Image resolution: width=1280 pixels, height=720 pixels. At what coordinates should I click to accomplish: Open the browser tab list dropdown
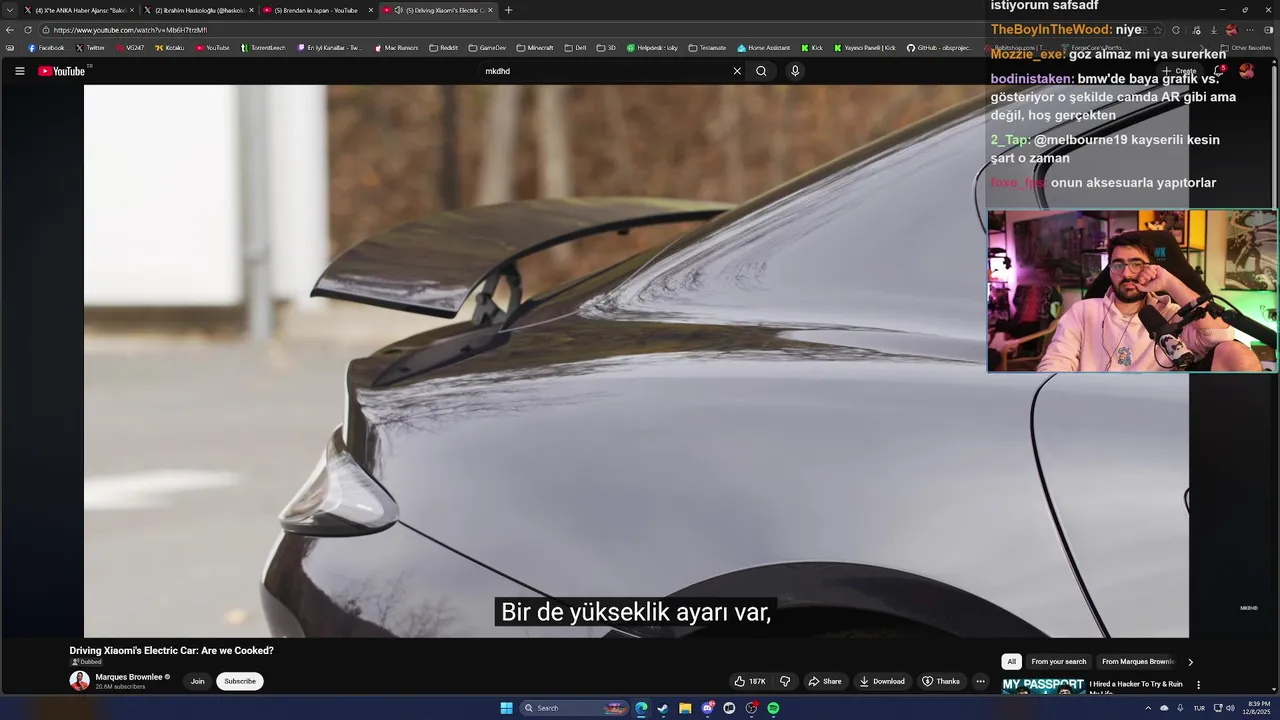[10, 10]
